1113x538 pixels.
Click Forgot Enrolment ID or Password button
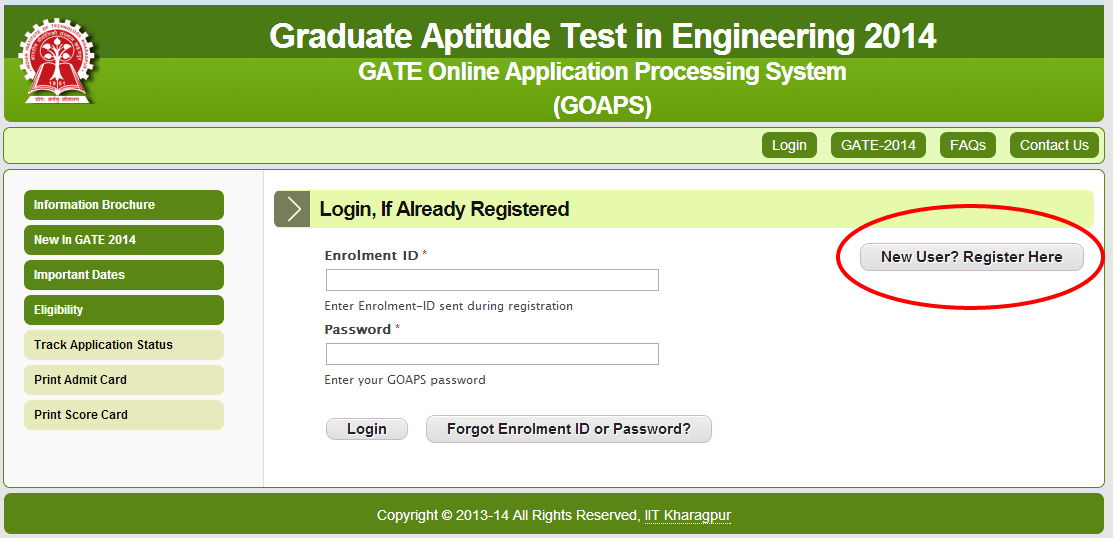tap(569, 429)
